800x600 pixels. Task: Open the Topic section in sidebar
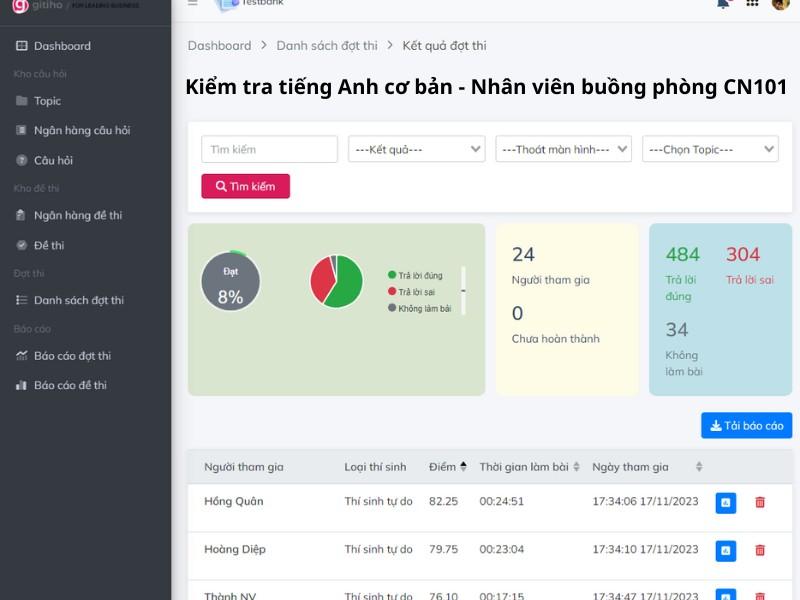pos(45,100)
